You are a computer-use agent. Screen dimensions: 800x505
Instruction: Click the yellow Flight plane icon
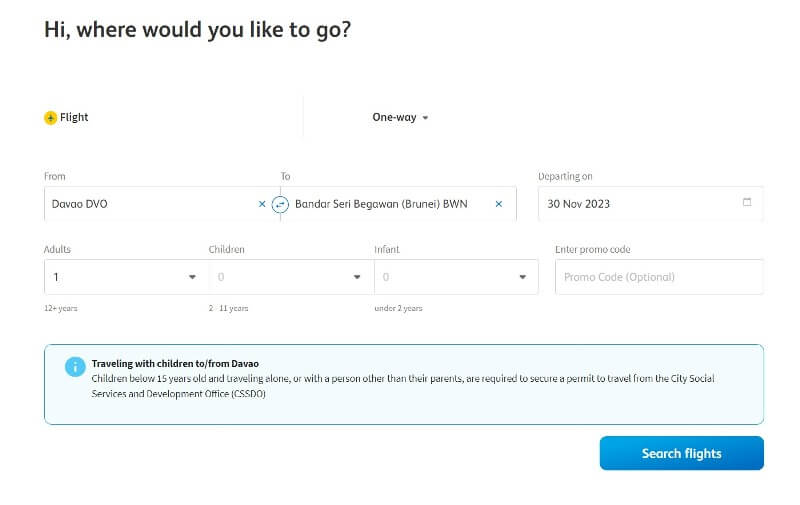51,118
